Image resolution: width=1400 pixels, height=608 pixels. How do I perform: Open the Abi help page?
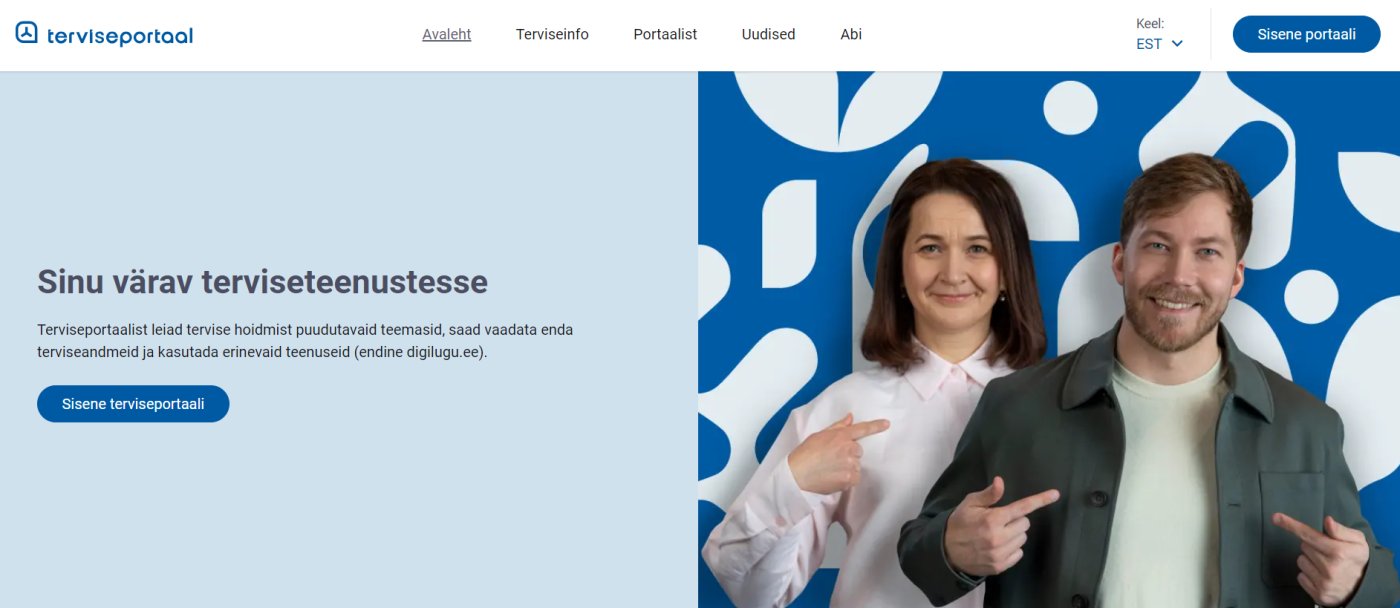tap(851, 34)
